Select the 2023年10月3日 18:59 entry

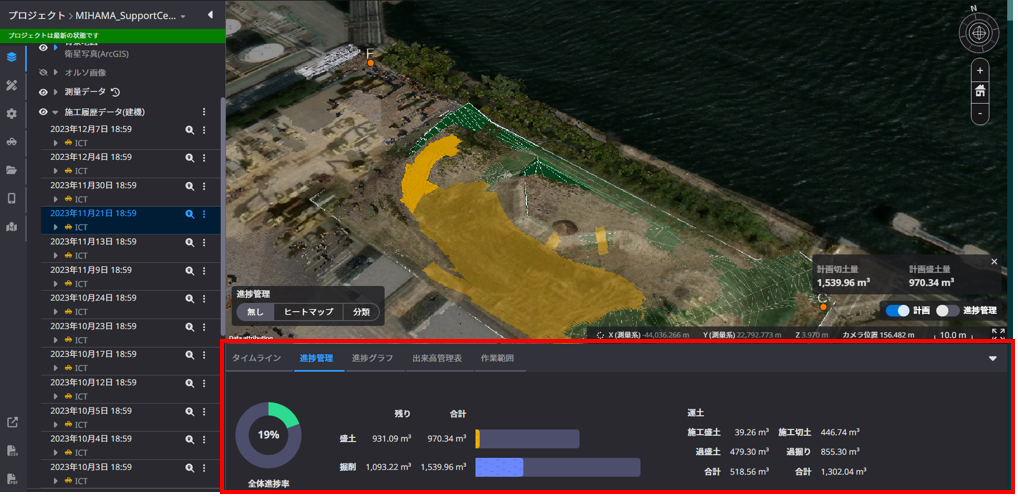[x=91, y=467]
